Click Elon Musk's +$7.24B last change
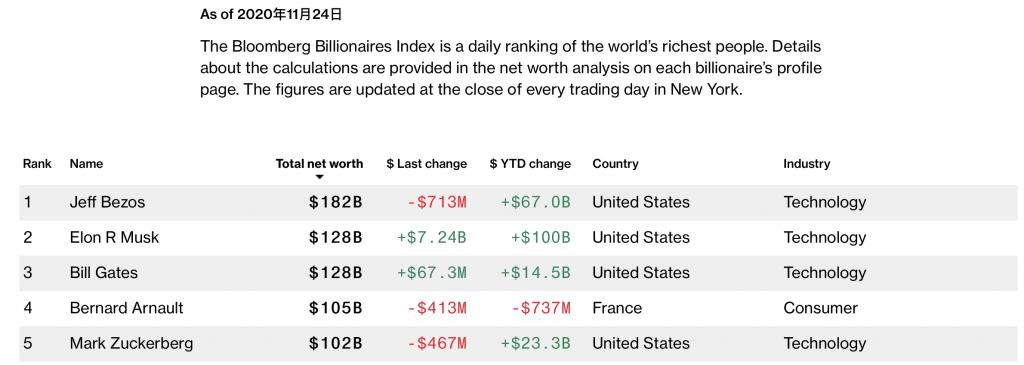1024x365 pixels. 432,238
